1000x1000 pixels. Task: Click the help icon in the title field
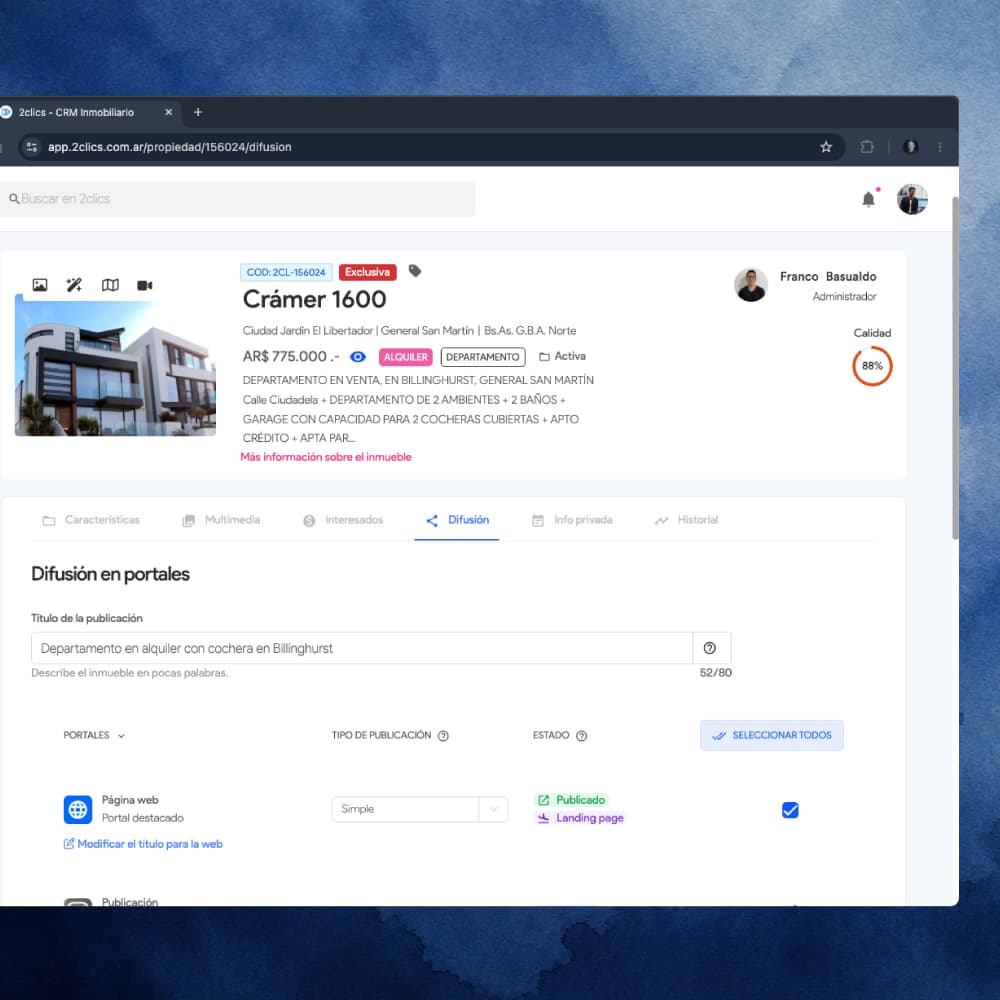(x=709, y=648)
